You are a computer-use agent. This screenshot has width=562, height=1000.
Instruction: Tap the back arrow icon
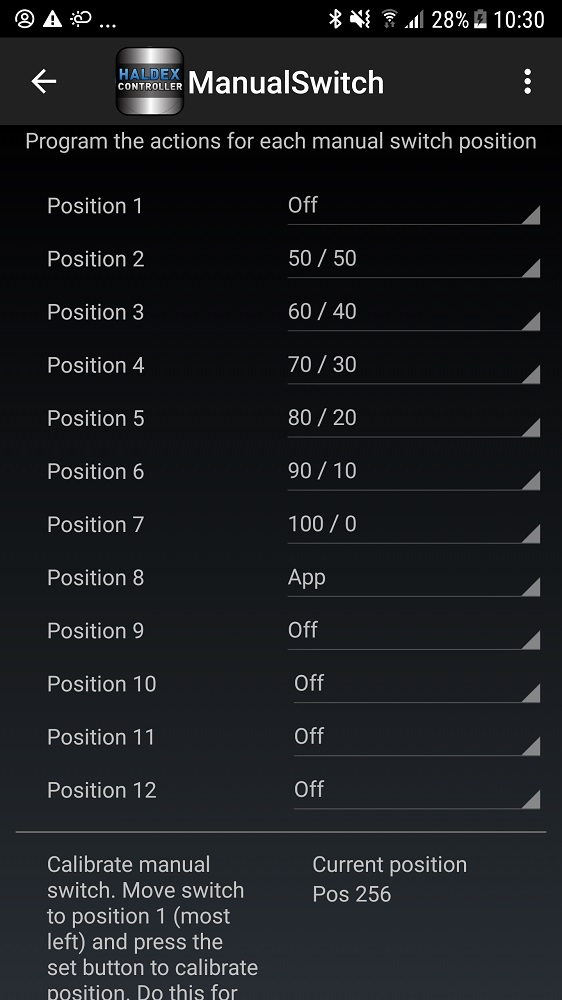click(43, 82)
